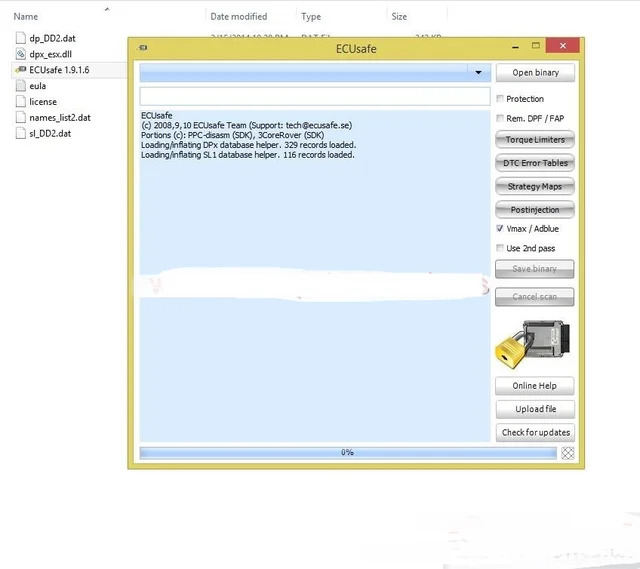Click the license file name
Viewport: 640px width, 569px height.
[43, 102]
